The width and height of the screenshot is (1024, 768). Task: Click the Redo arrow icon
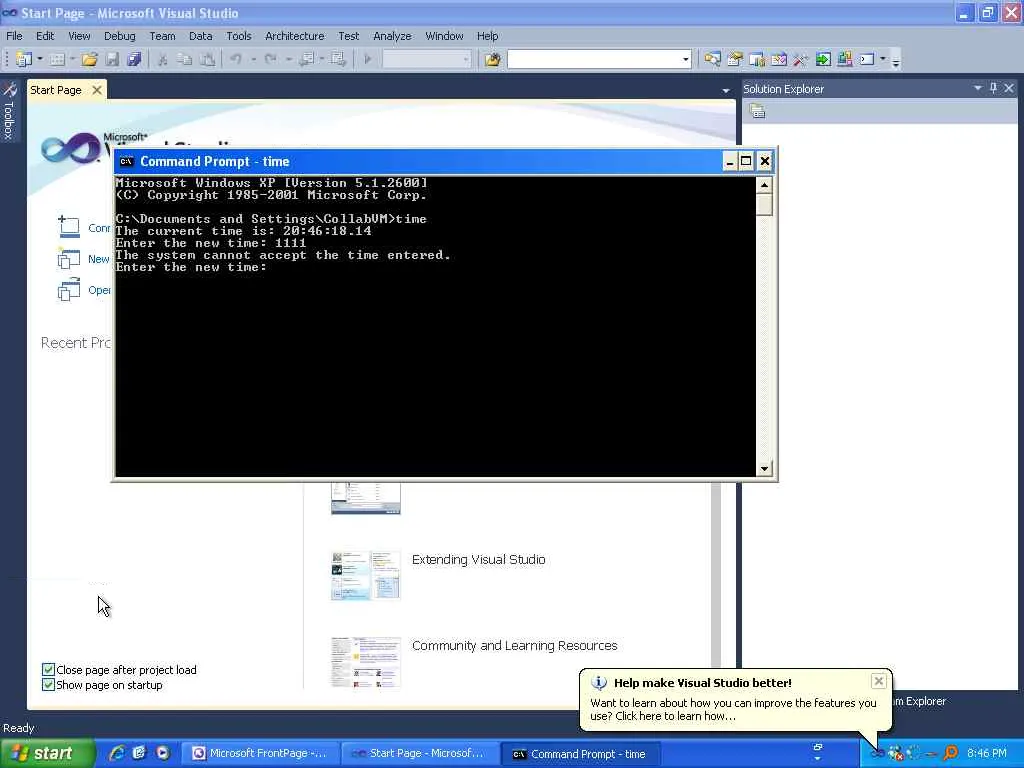point(270,59)
